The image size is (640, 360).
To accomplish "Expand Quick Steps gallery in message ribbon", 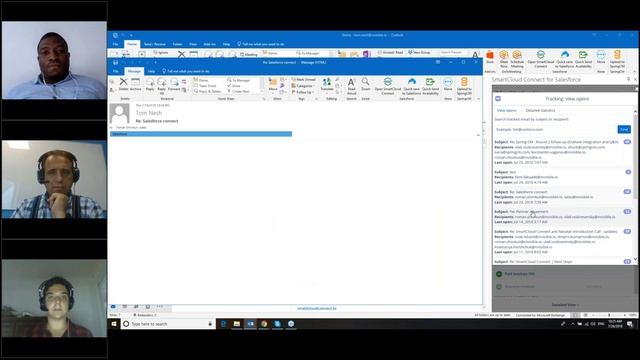I will (262, 92).
